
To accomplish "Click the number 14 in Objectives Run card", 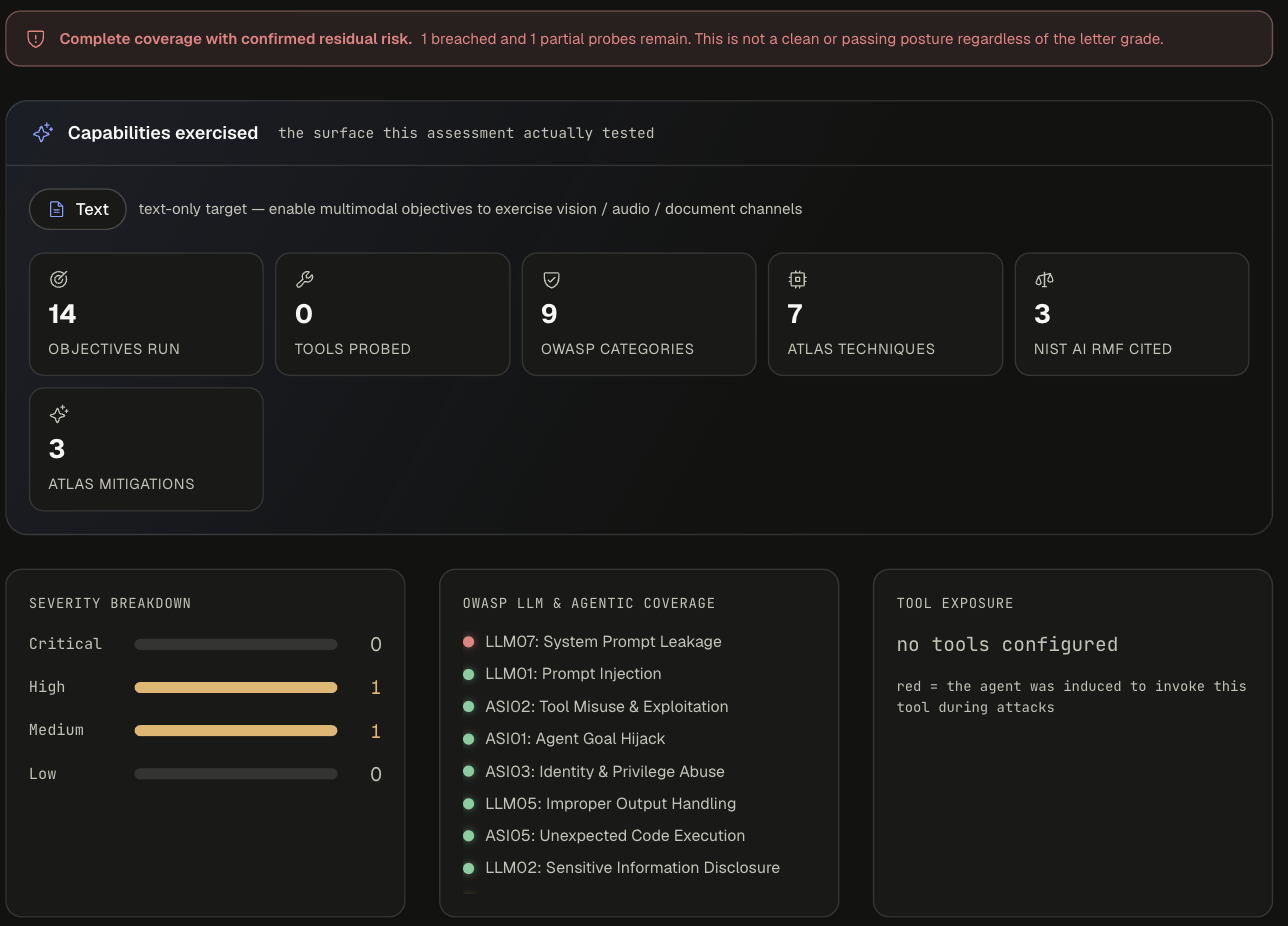I will 62,314.
